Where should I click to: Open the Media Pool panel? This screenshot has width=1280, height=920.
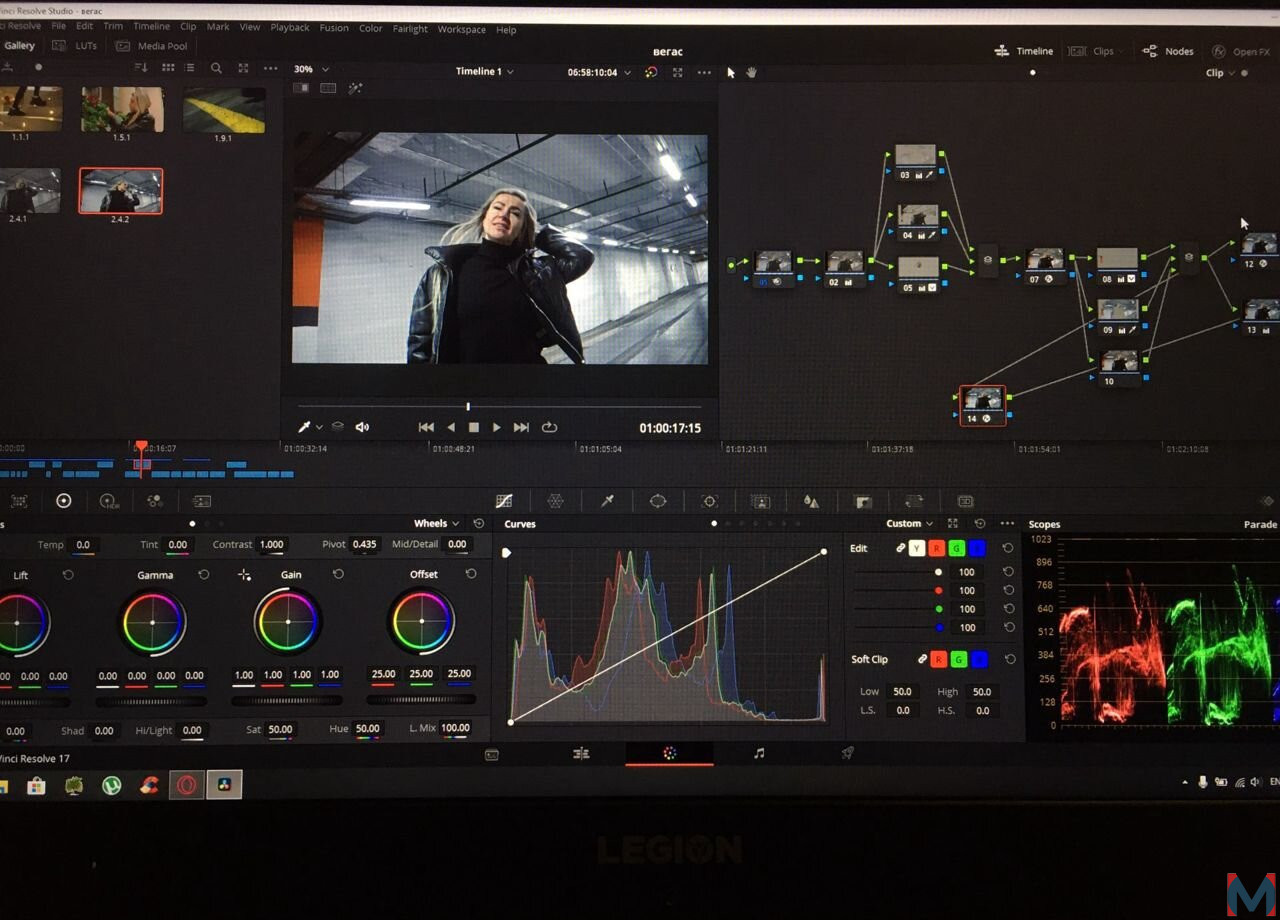point(152,46)
